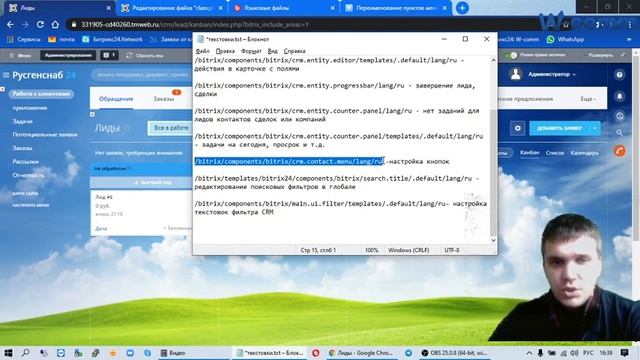
Task: Click the quick-add lead button
Action: [141, 182]
